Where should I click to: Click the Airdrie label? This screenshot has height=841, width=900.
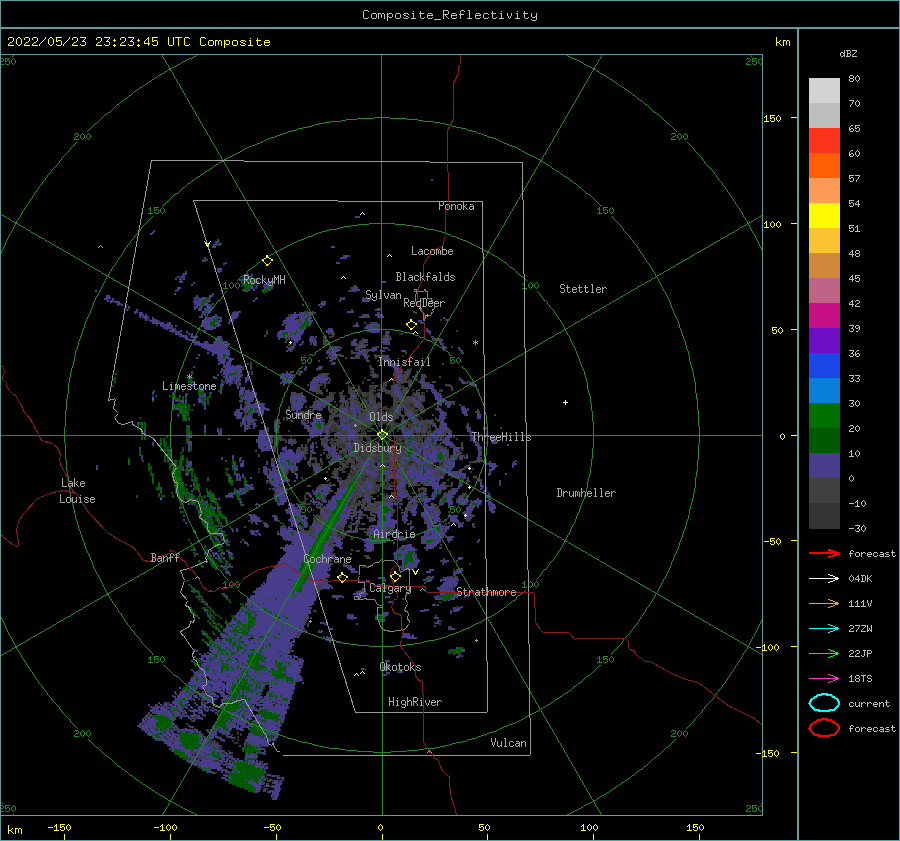coord(394,534)
